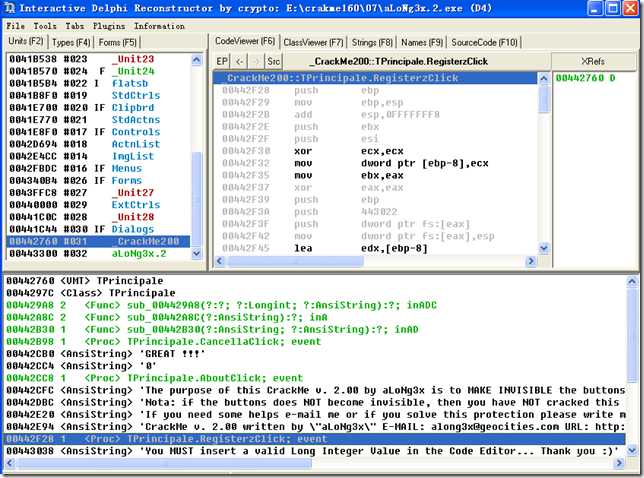Click the Src button
Image resolution: width=644 pixels, height=478 pixels.
click(274, 61)
